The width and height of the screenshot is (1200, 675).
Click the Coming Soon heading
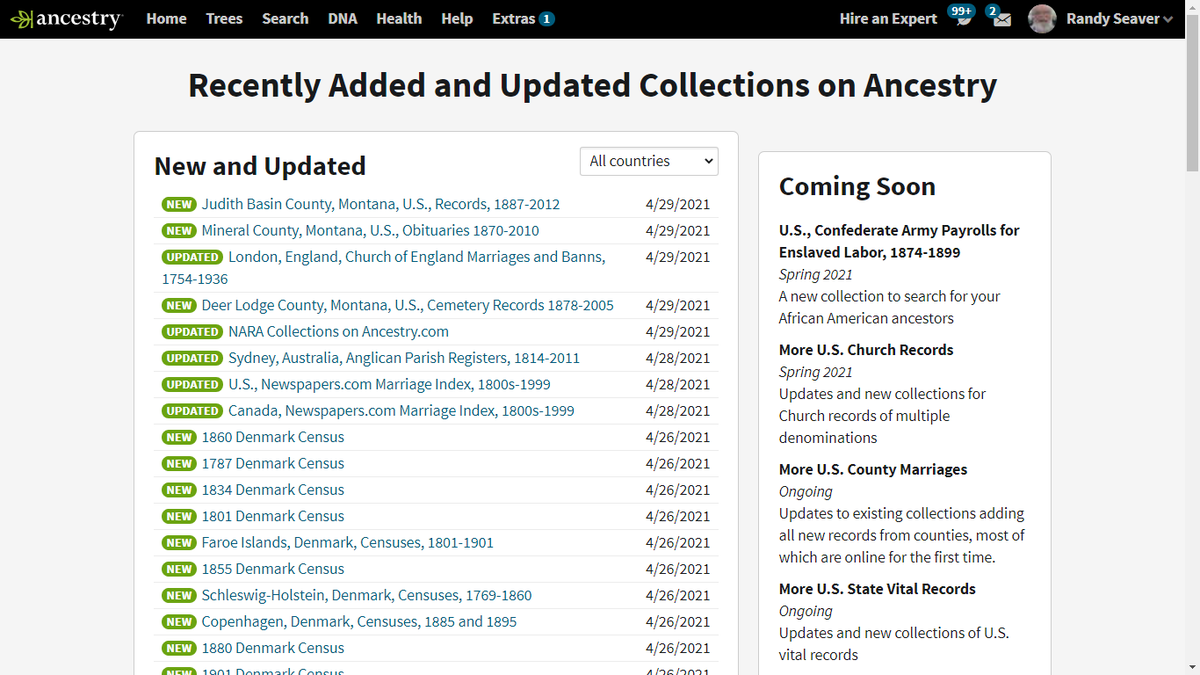pyautogui.click(x=857, y=187)
